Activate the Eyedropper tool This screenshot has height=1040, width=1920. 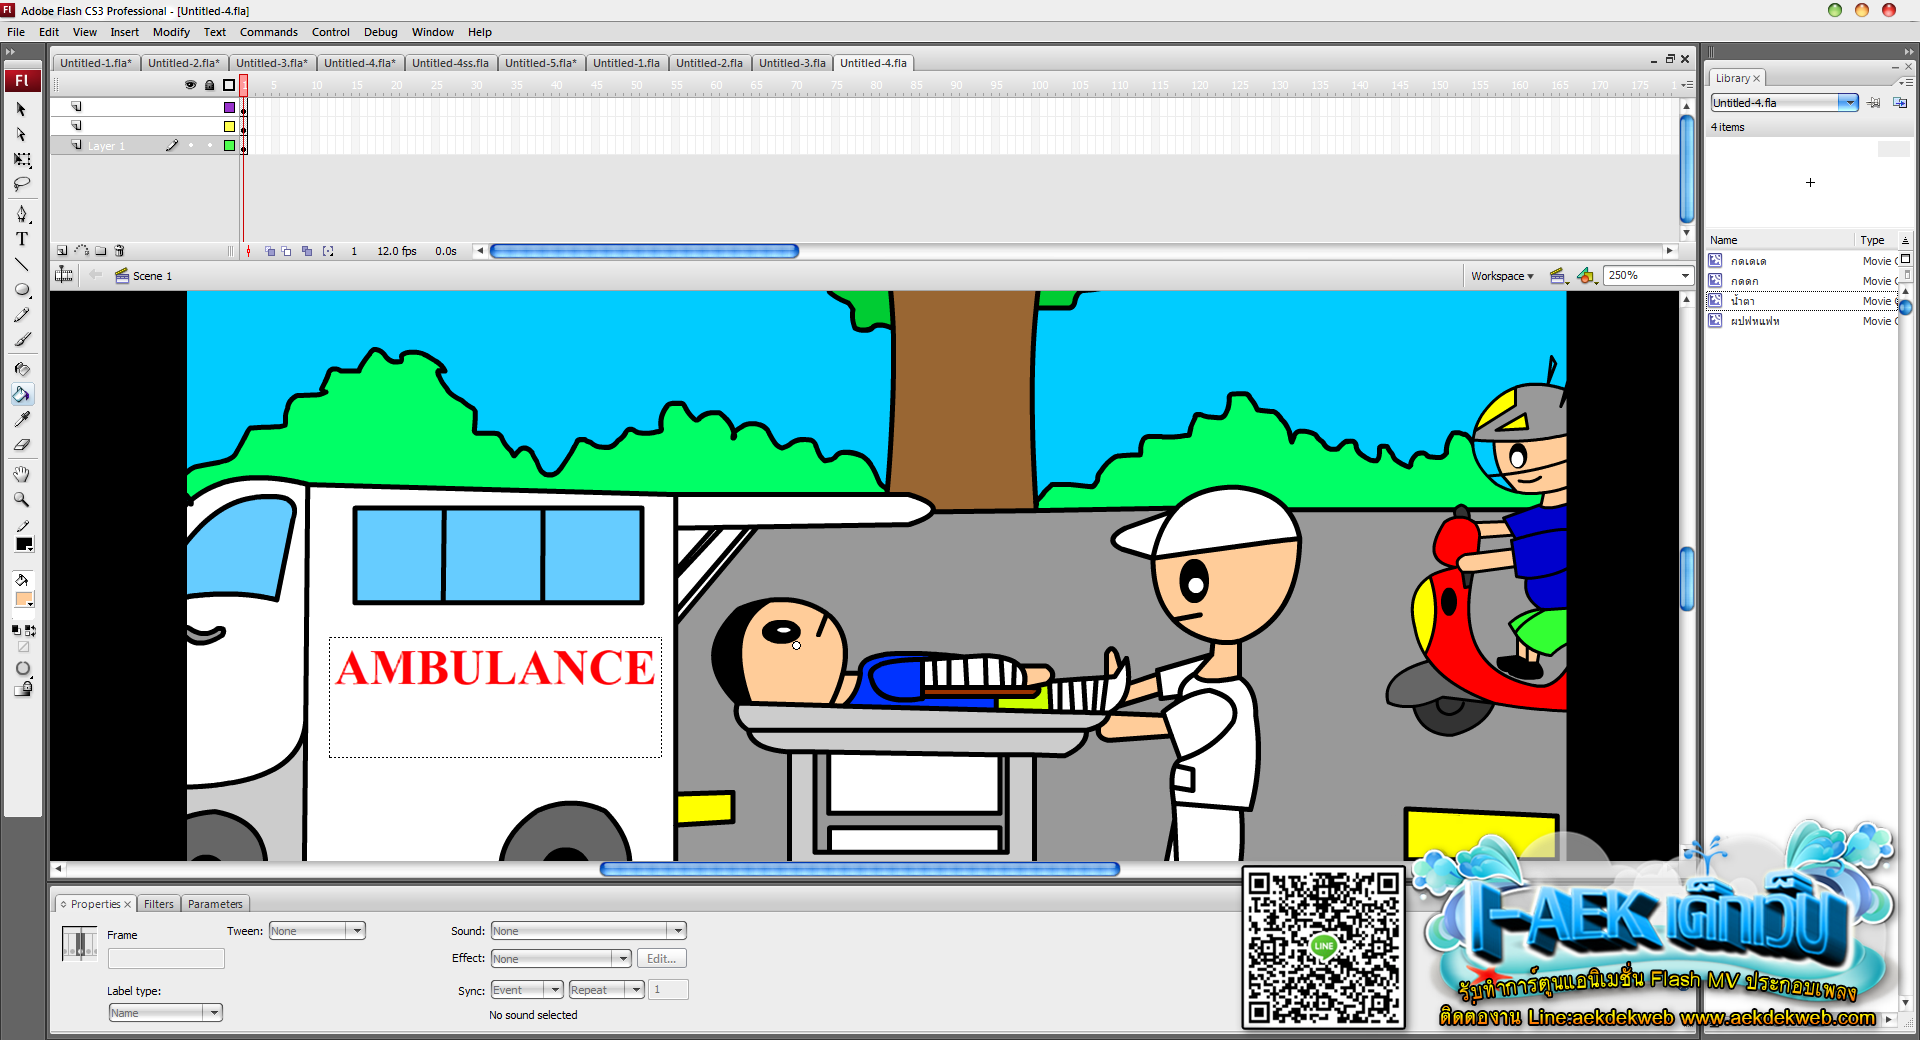point(22,419)
